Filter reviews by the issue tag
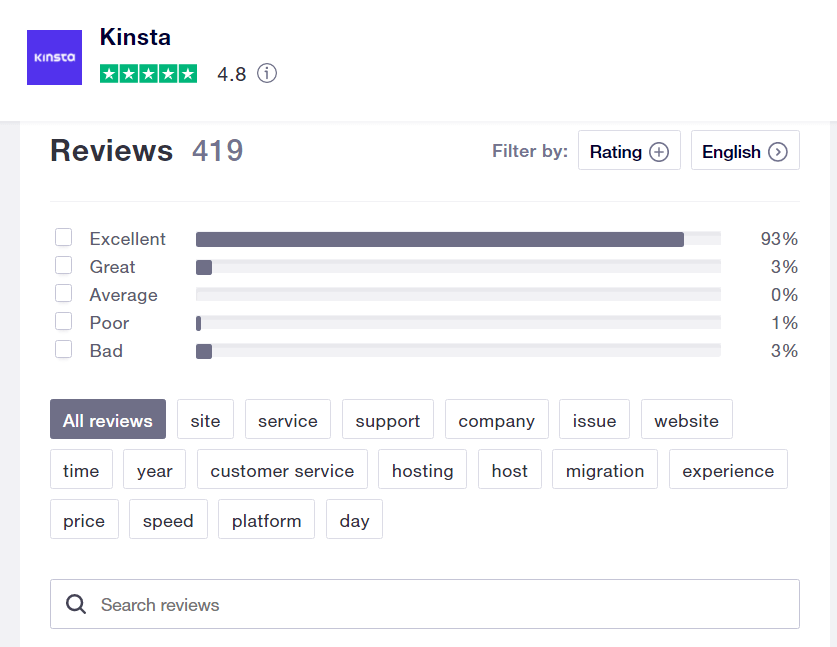Image resolution: width=837 pixels, height=647 pixels. click(x=594, y=420)
